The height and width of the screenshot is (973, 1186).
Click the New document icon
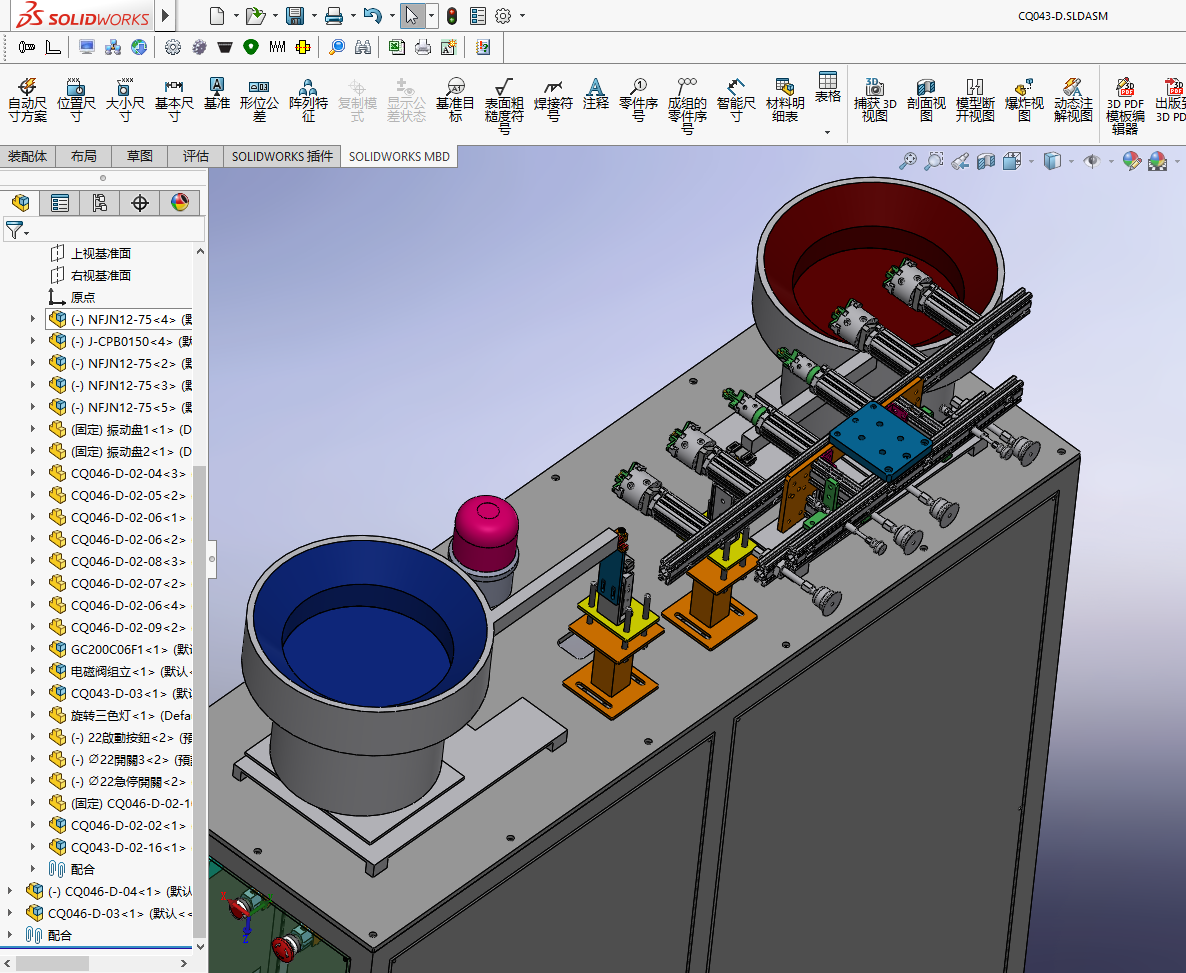[217, 16]
